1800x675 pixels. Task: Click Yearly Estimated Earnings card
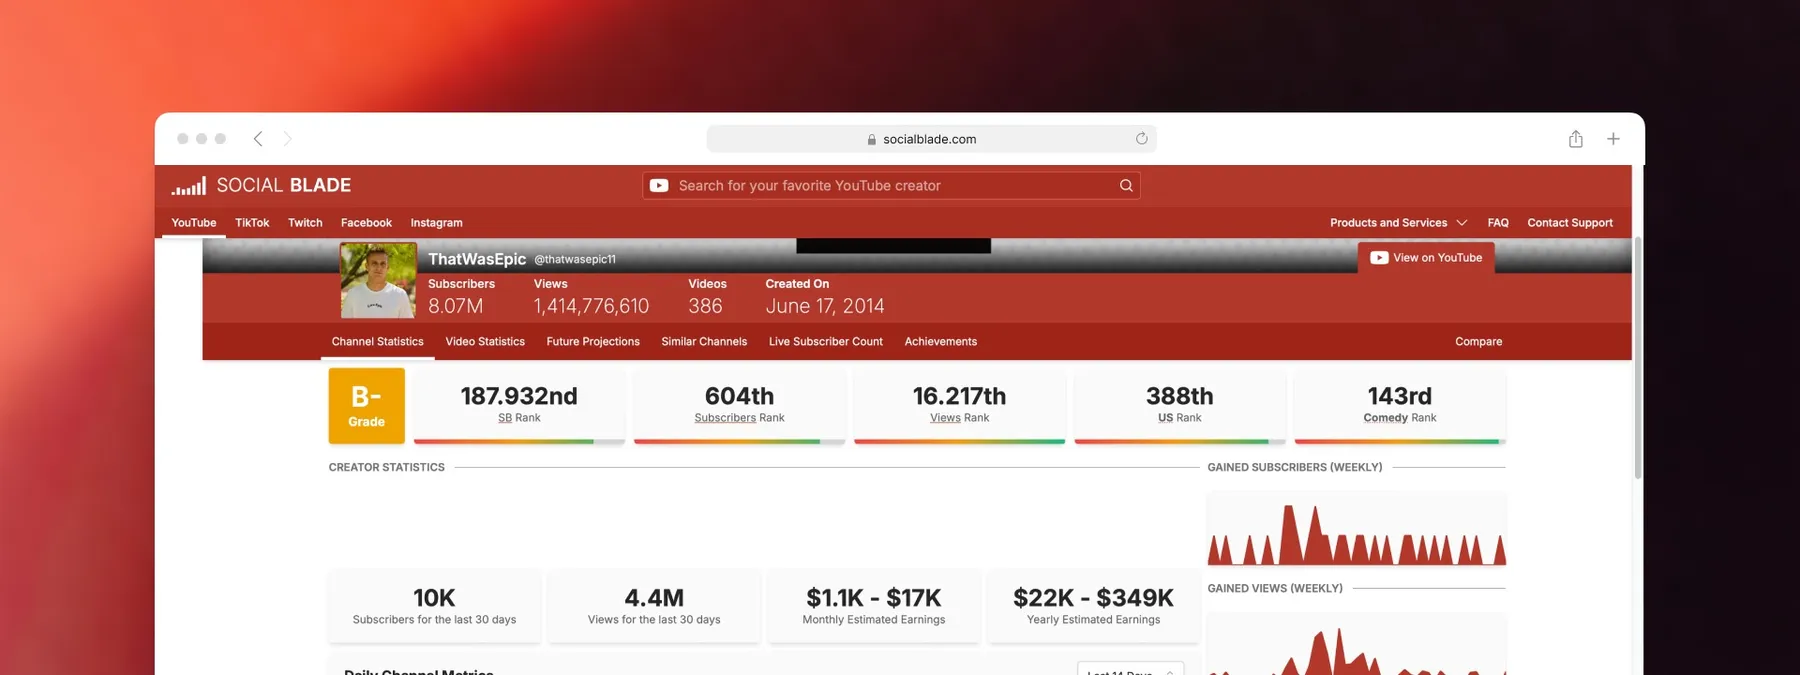click(x=1093, y=606)
